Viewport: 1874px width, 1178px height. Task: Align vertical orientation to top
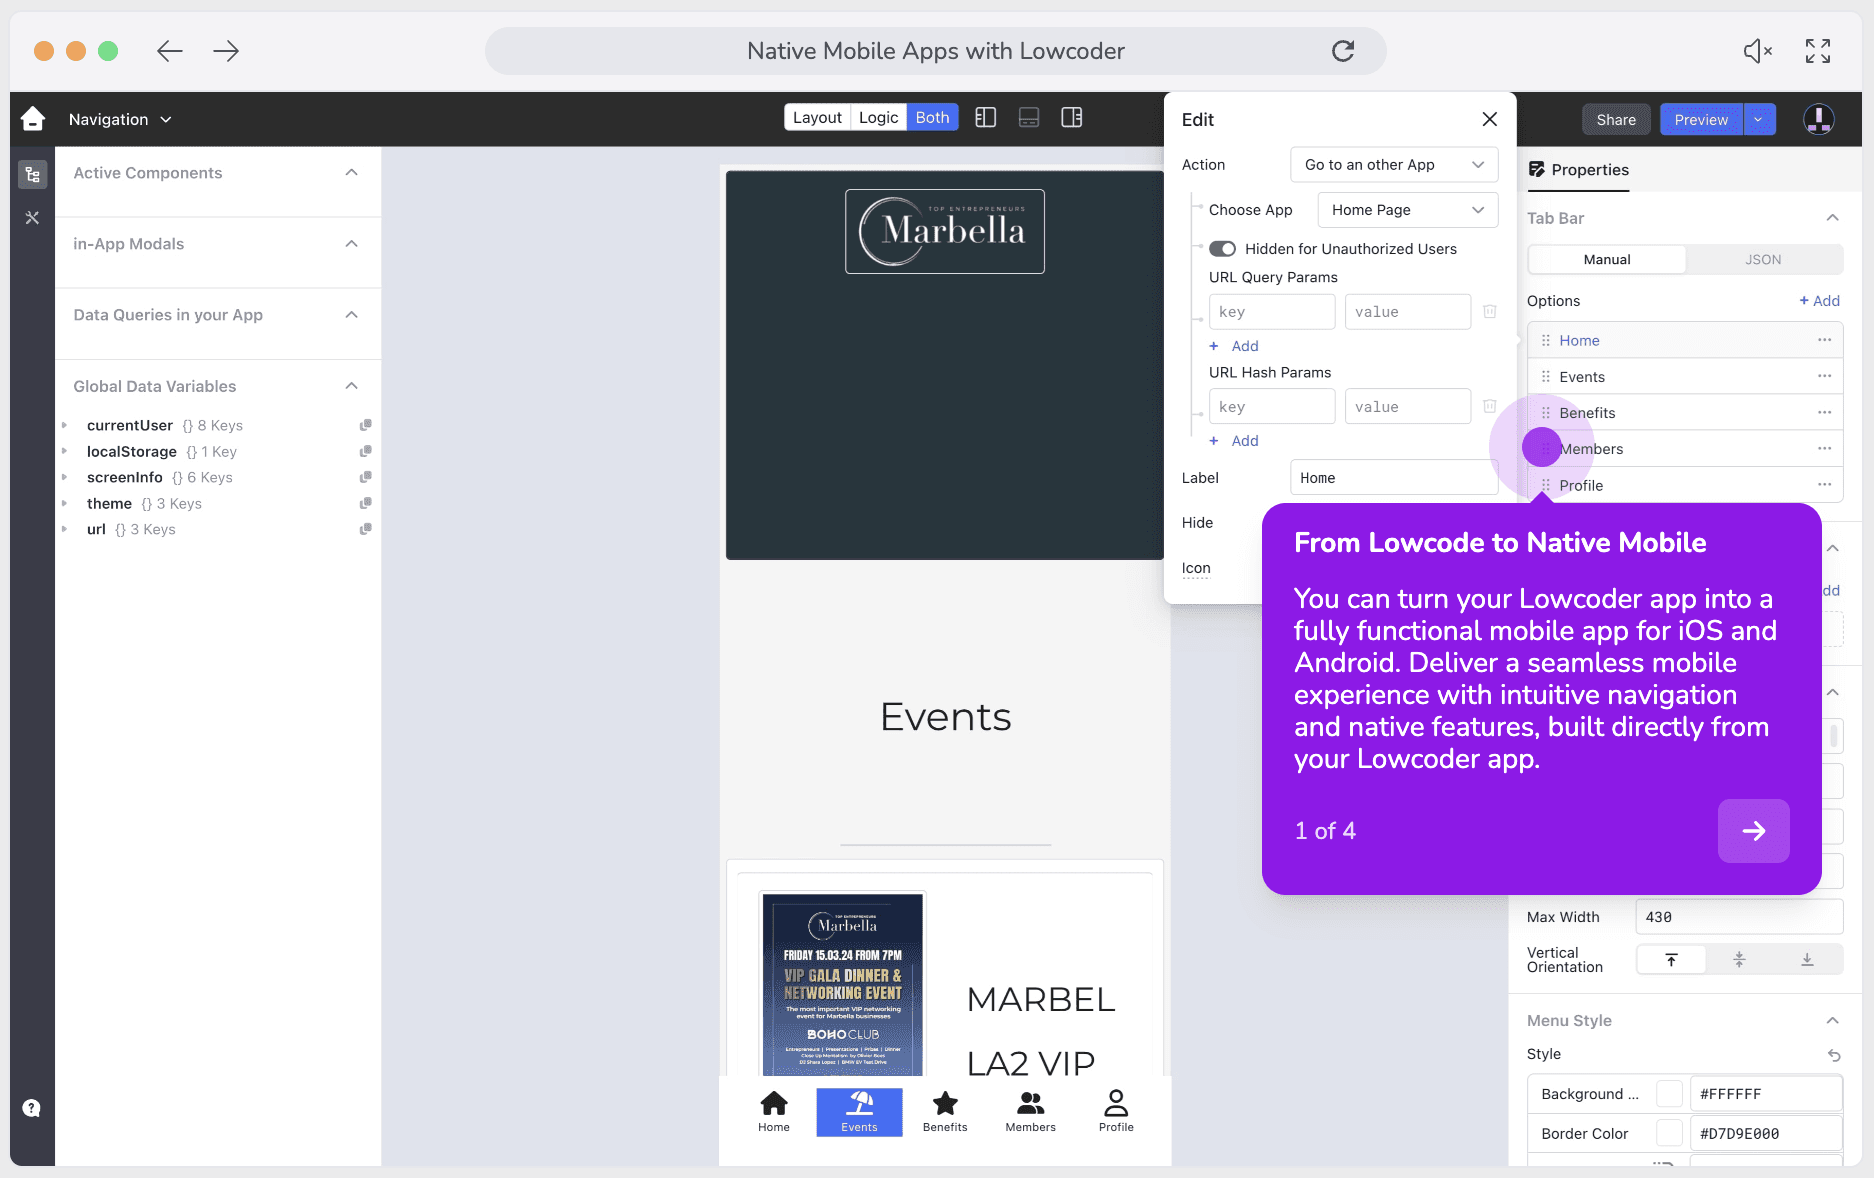point(1671,960)
